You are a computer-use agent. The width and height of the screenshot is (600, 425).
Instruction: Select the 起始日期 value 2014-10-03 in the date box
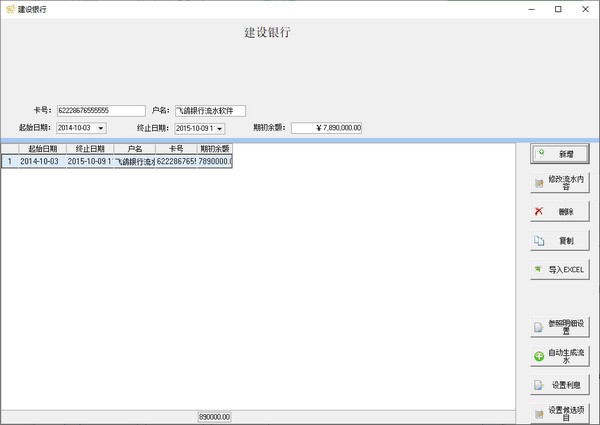pyautogui.click(x=75, y=128)
